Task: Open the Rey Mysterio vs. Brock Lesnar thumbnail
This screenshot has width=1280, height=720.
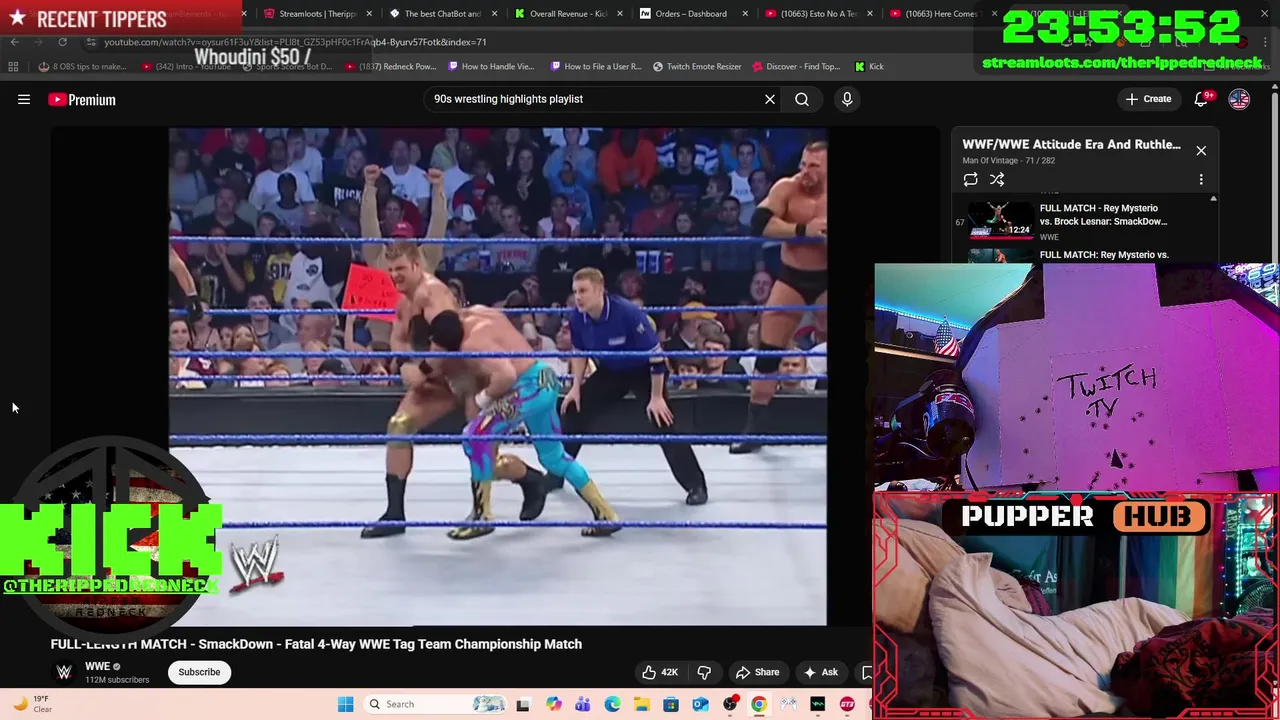Action: click(1001, 220)
